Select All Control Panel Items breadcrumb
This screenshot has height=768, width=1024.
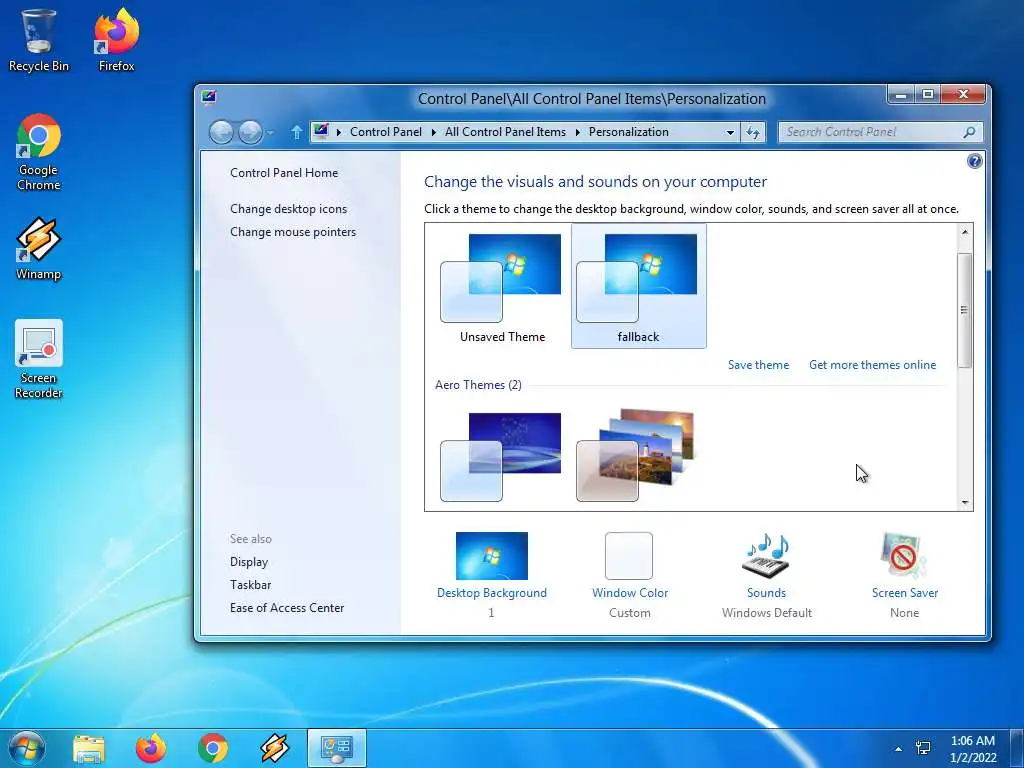pos(505,132)
